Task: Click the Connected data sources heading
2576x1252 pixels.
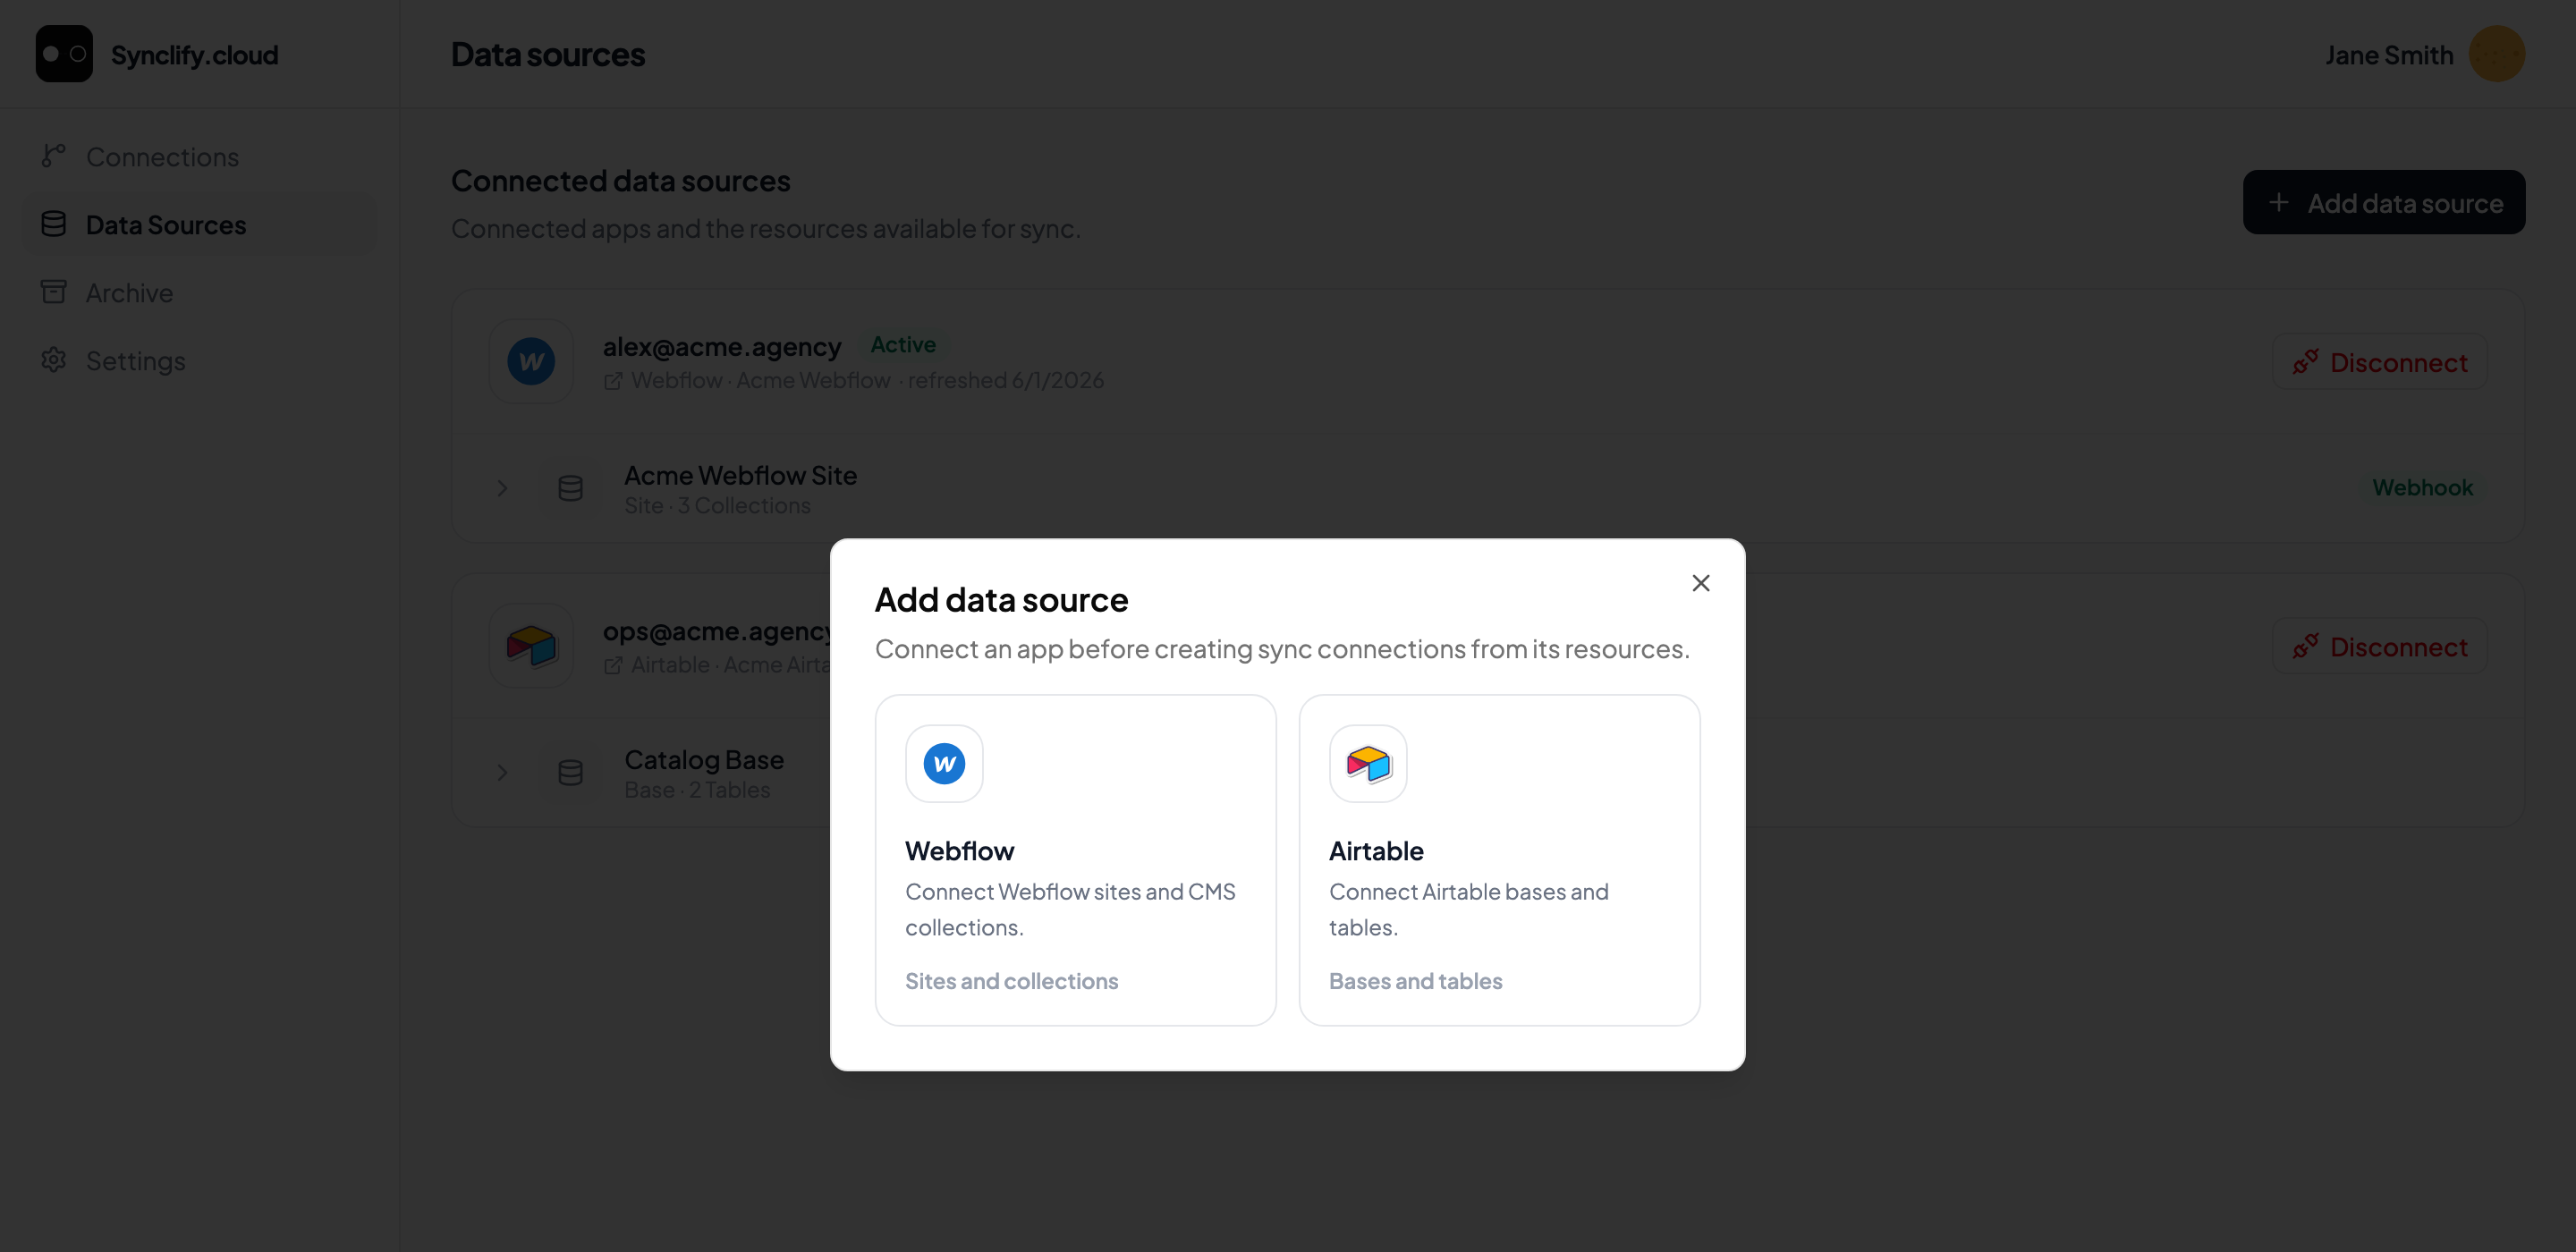Action: pos(620,181)
